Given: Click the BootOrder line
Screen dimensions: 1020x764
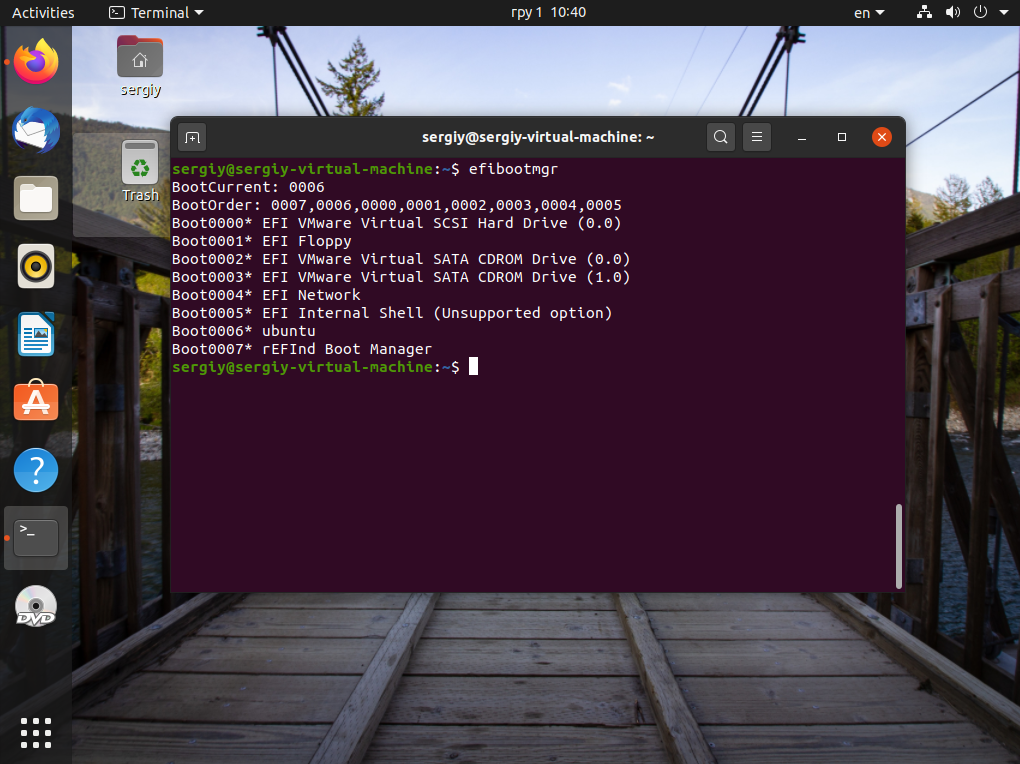Looking at the screenshot, I should click(397, 206).
